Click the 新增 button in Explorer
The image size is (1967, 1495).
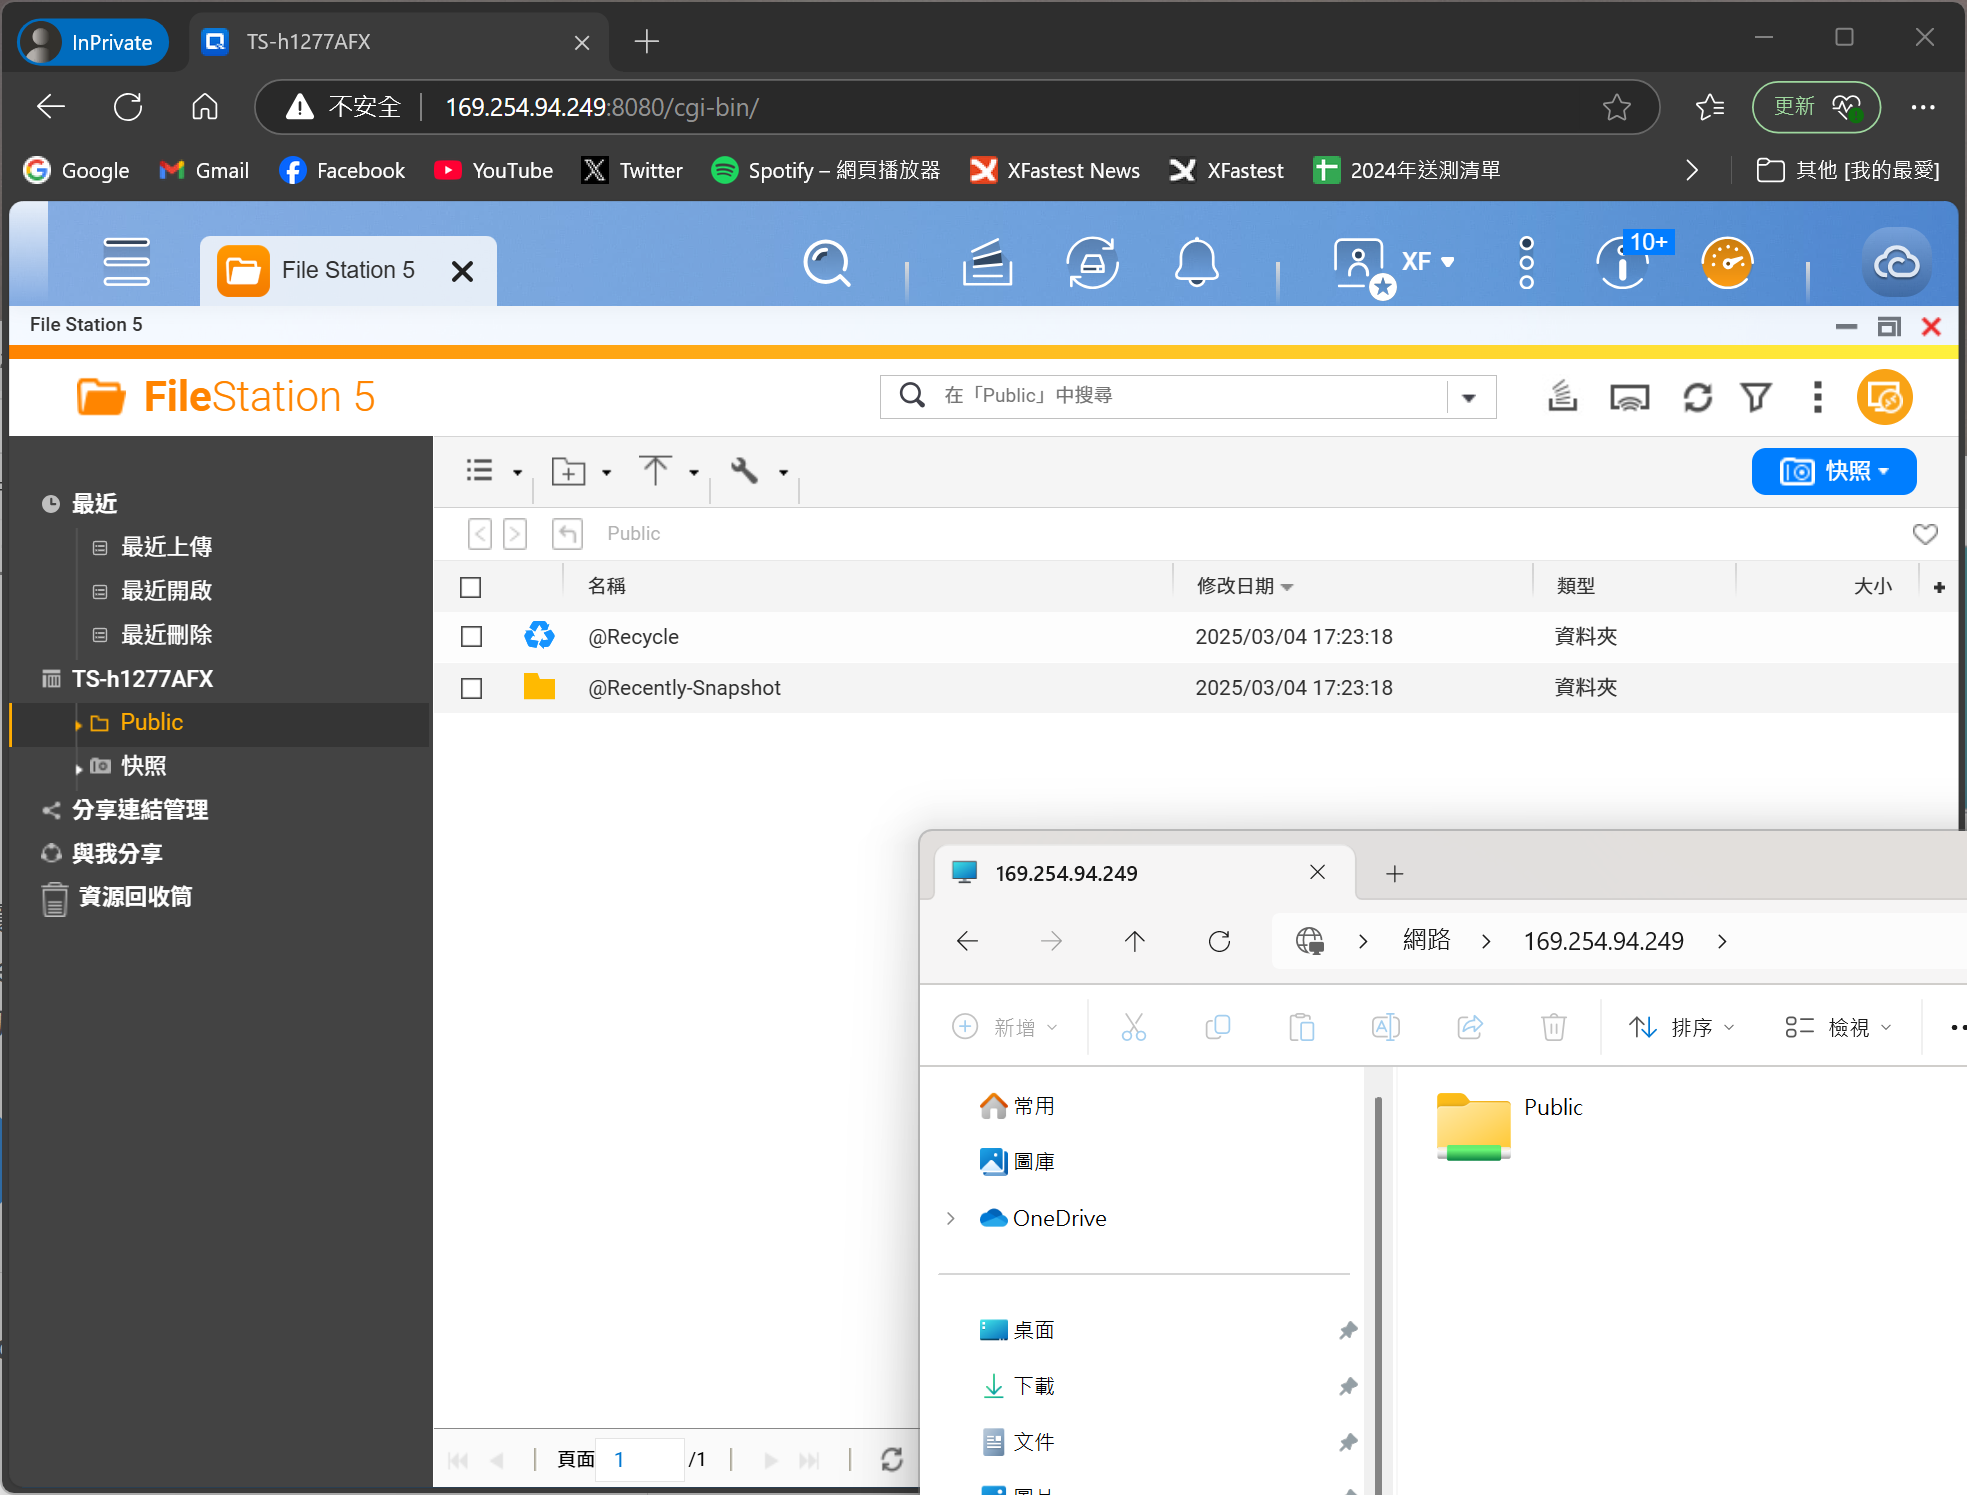pyautogui.click(x=1004, y=1027)
